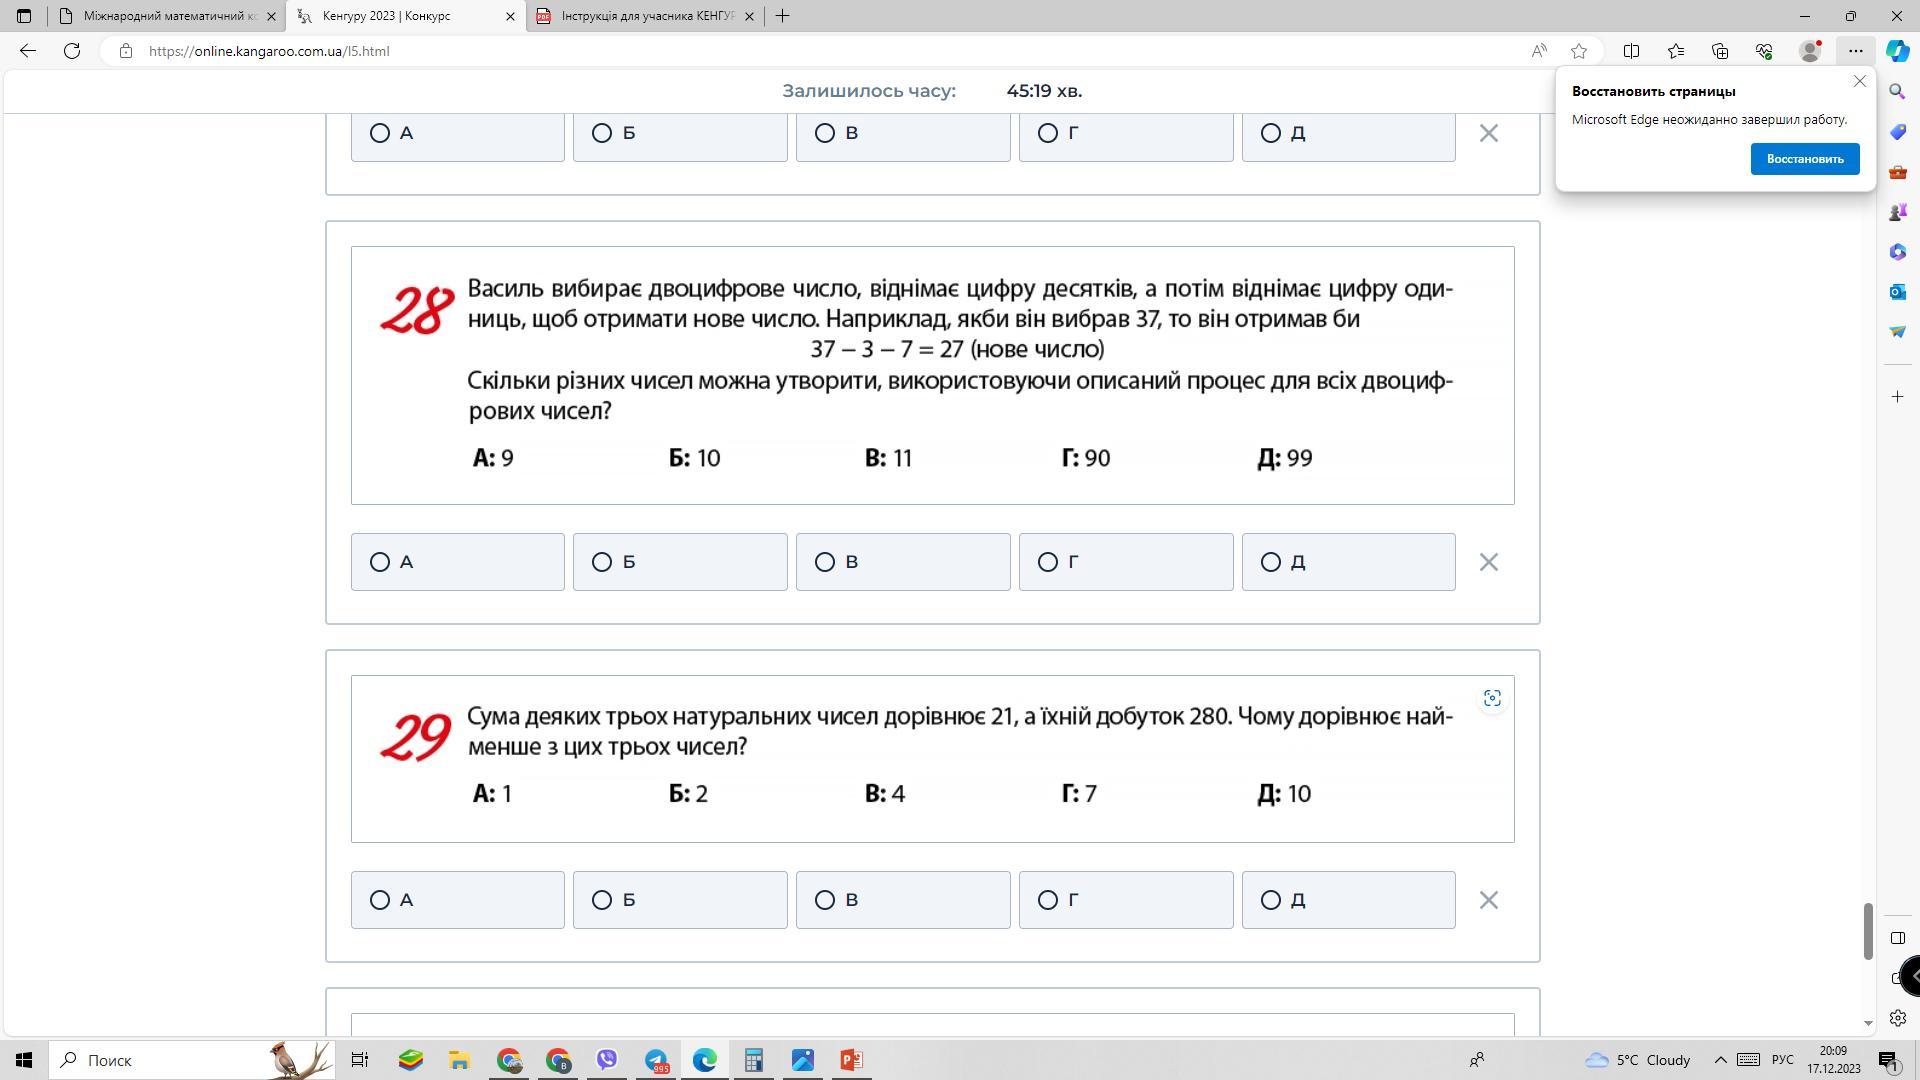Image resolution: width=1920 pixels, height=1080 pixels.
Task: Add page to favorites with star icon
Action: 1579,51
